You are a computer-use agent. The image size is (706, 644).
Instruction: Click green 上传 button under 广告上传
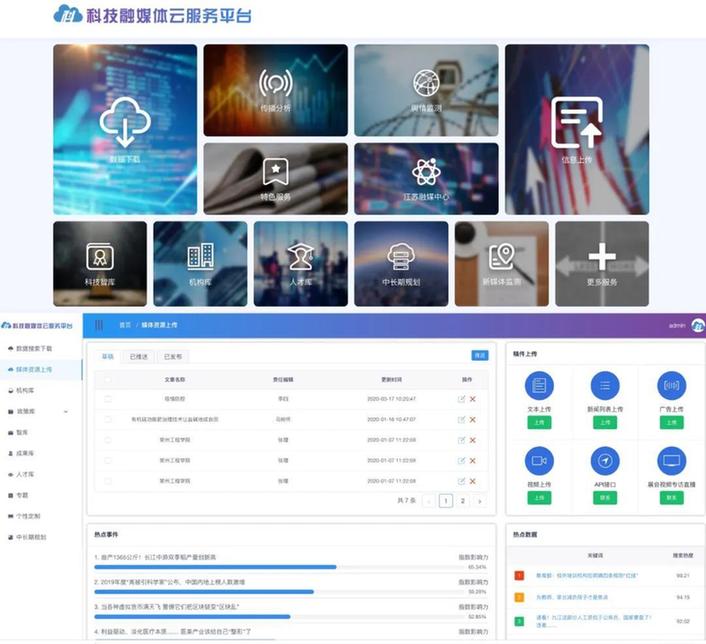pos(671,423)
